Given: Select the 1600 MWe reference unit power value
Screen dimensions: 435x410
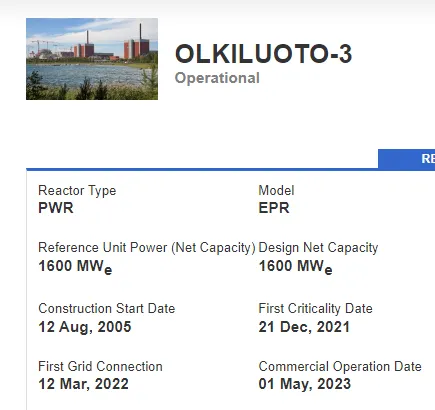Looking at the screenshot, I should point(75,267).
